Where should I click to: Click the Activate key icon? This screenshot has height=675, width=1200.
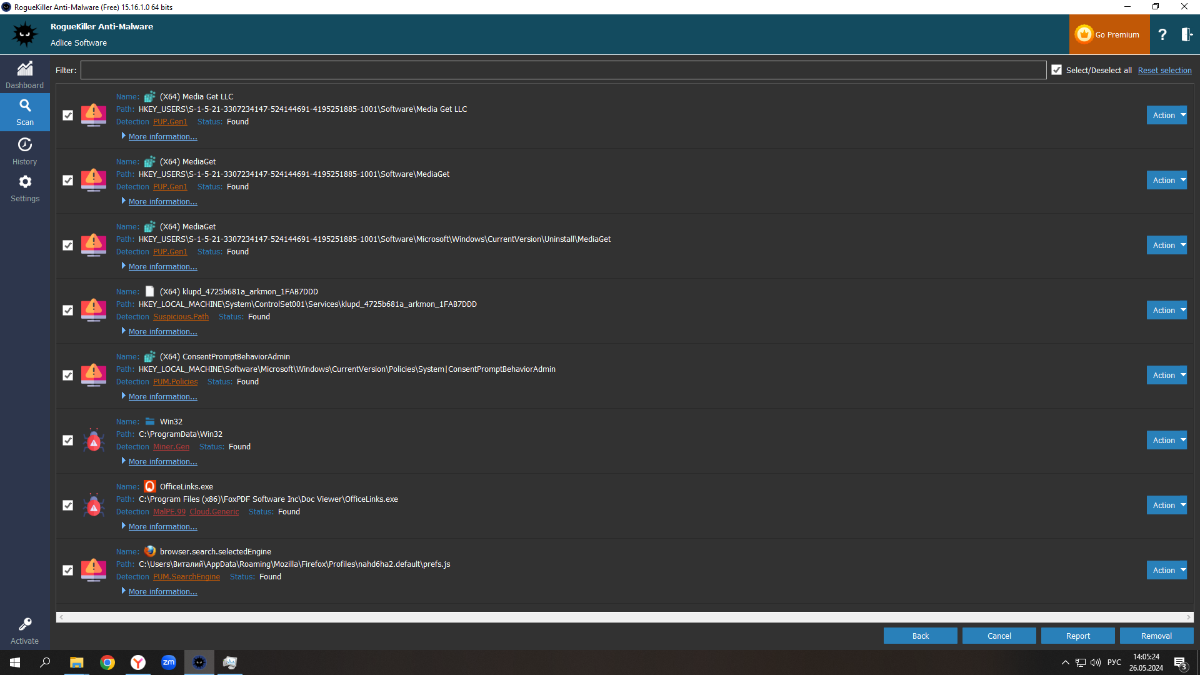25,624
